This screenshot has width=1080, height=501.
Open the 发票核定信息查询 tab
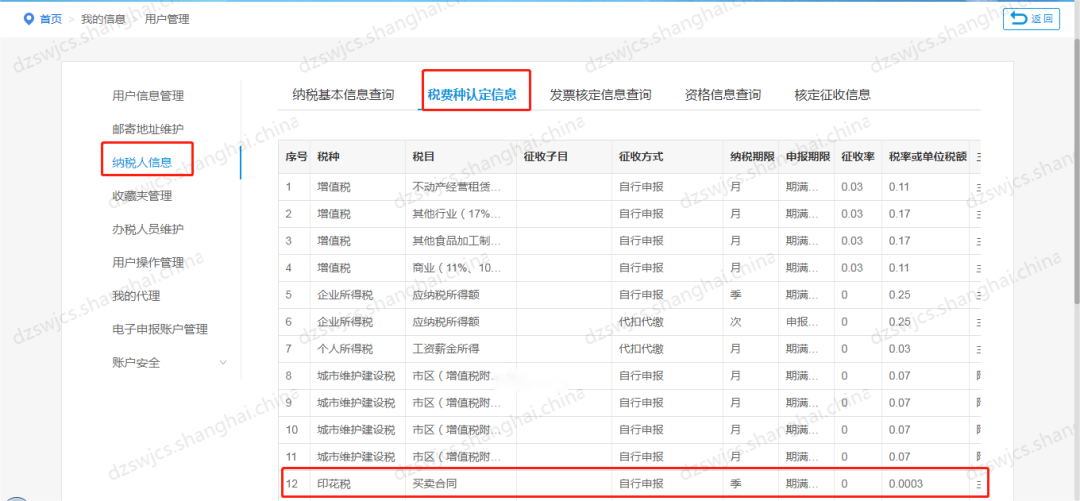coord(600,95)
